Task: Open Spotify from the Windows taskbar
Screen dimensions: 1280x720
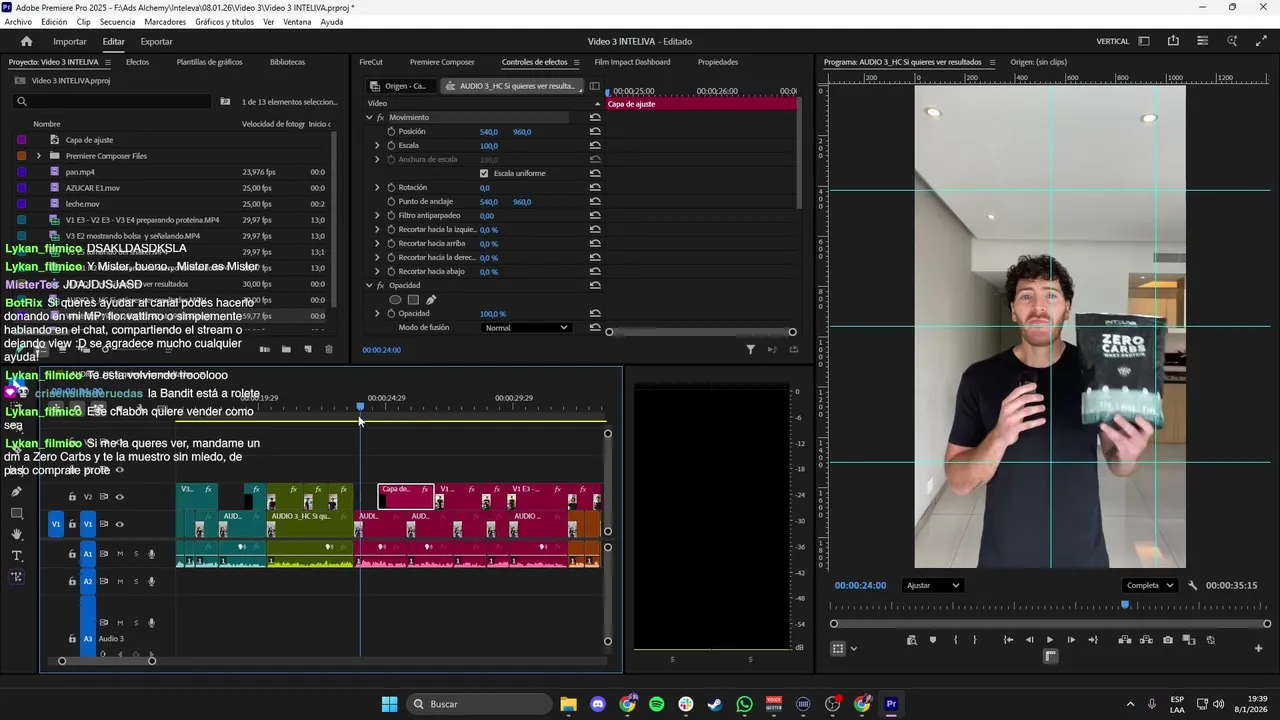Action: click(x=656, y=704)
